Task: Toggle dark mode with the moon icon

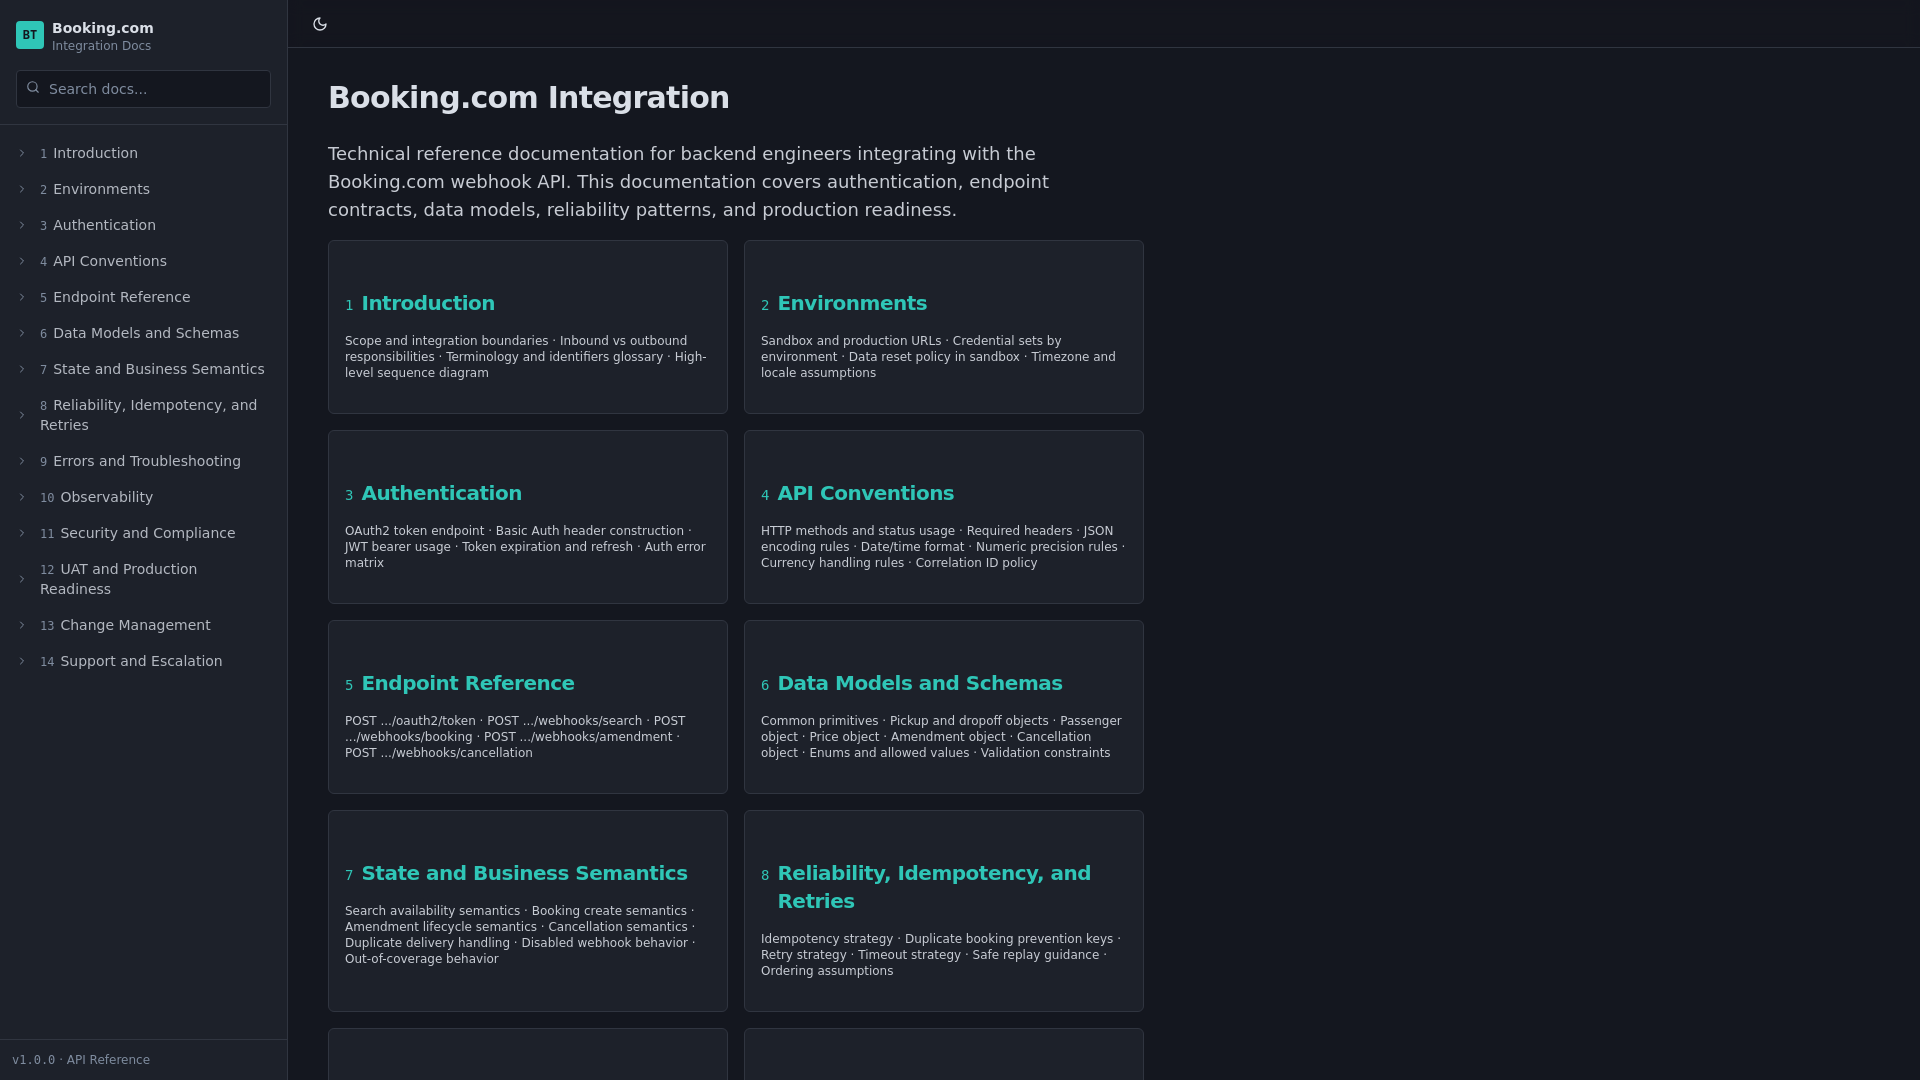Action: [320, 24]
